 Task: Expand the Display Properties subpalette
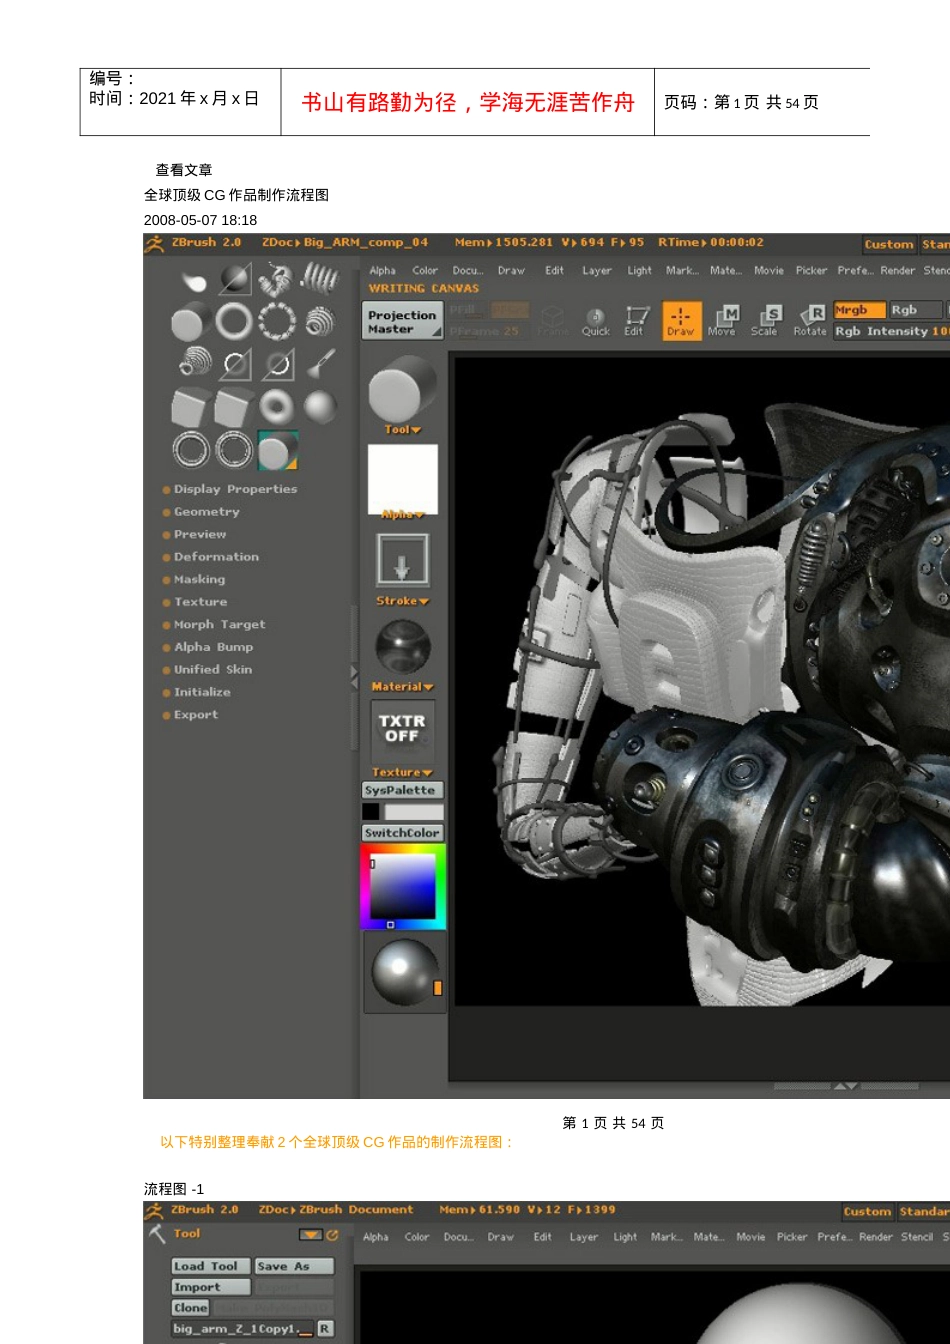[x=235, y=489]
